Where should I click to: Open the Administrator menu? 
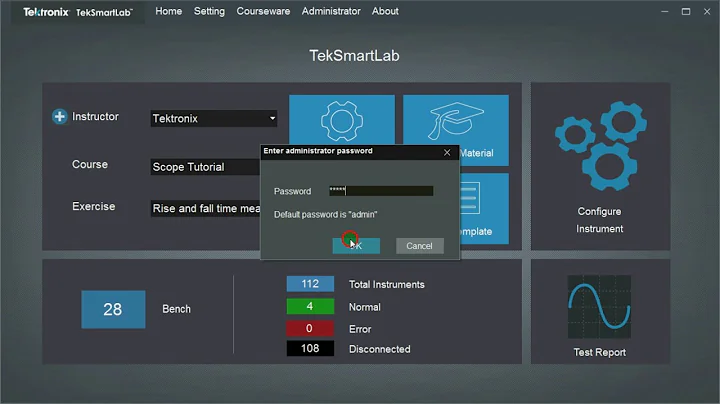(331, 11)
